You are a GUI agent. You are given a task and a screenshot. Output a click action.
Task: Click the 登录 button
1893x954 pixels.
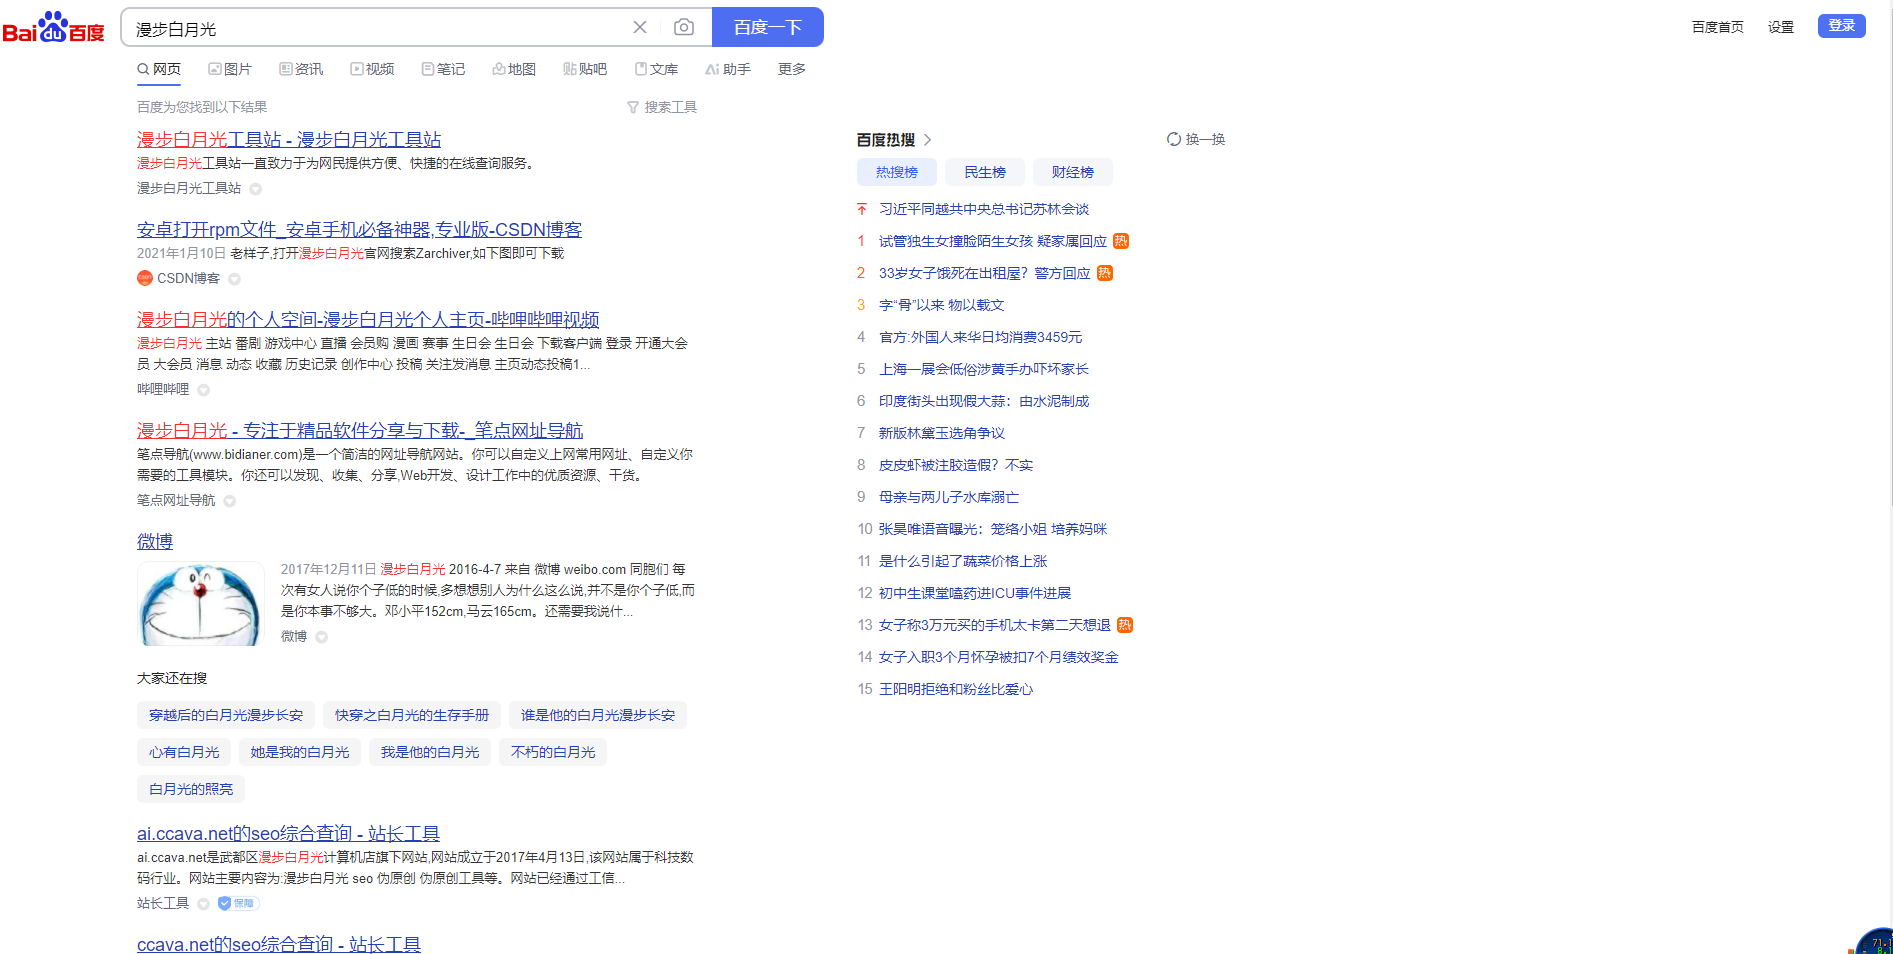tap(1842, 26)
